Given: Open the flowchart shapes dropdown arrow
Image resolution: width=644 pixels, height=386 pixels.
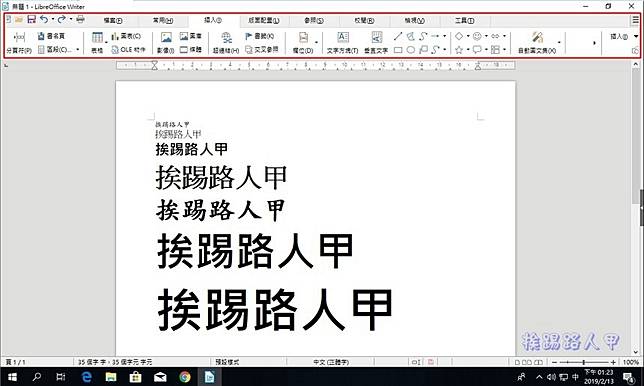Looking at the screenshot, I should (504, 50).
